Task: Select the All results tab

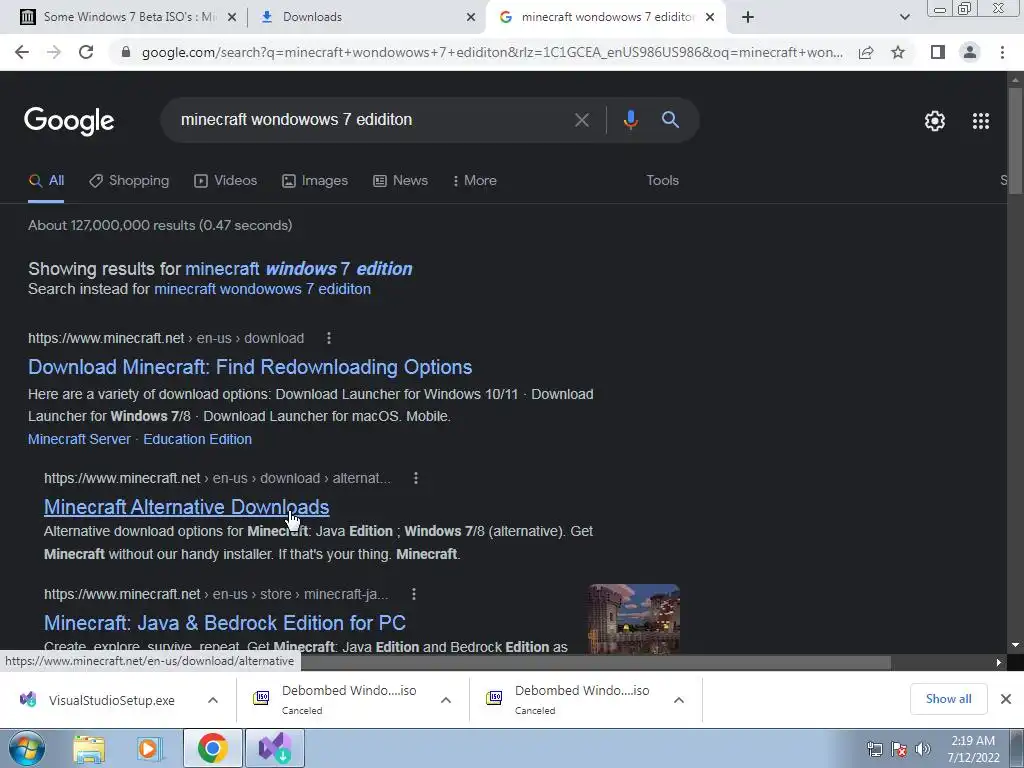Action: pos(46,181)
